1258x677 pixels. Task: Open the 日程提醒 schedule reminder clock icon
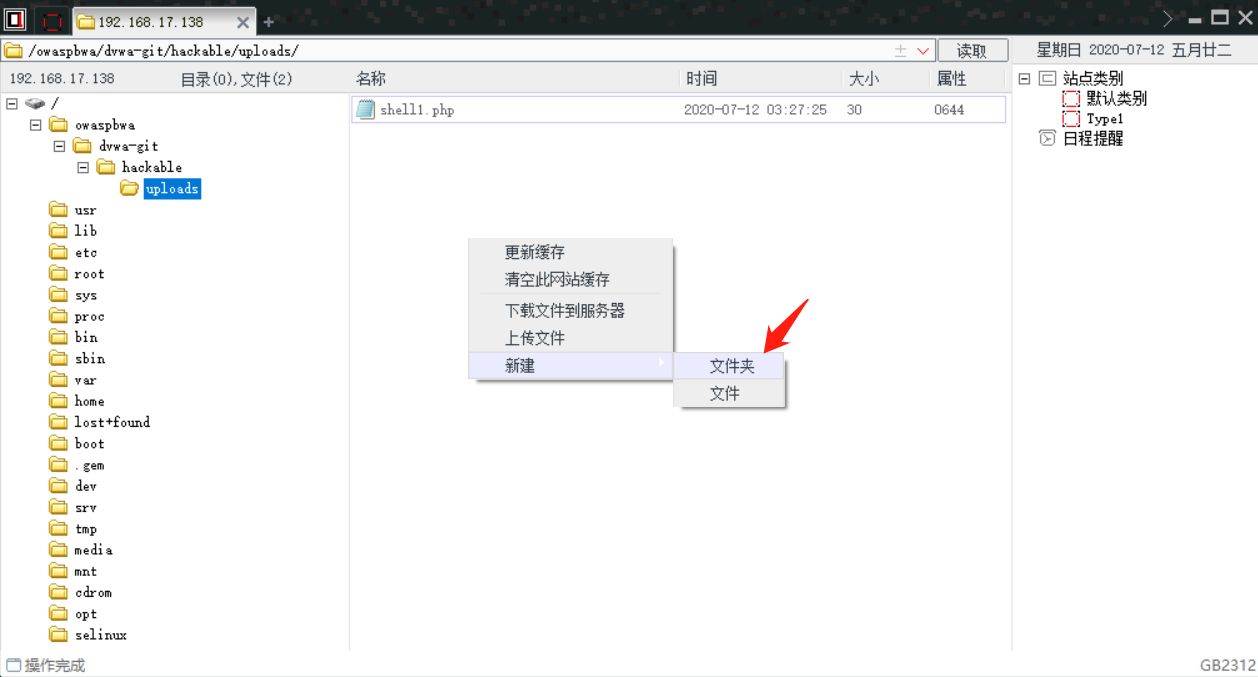click(1047, 138)
